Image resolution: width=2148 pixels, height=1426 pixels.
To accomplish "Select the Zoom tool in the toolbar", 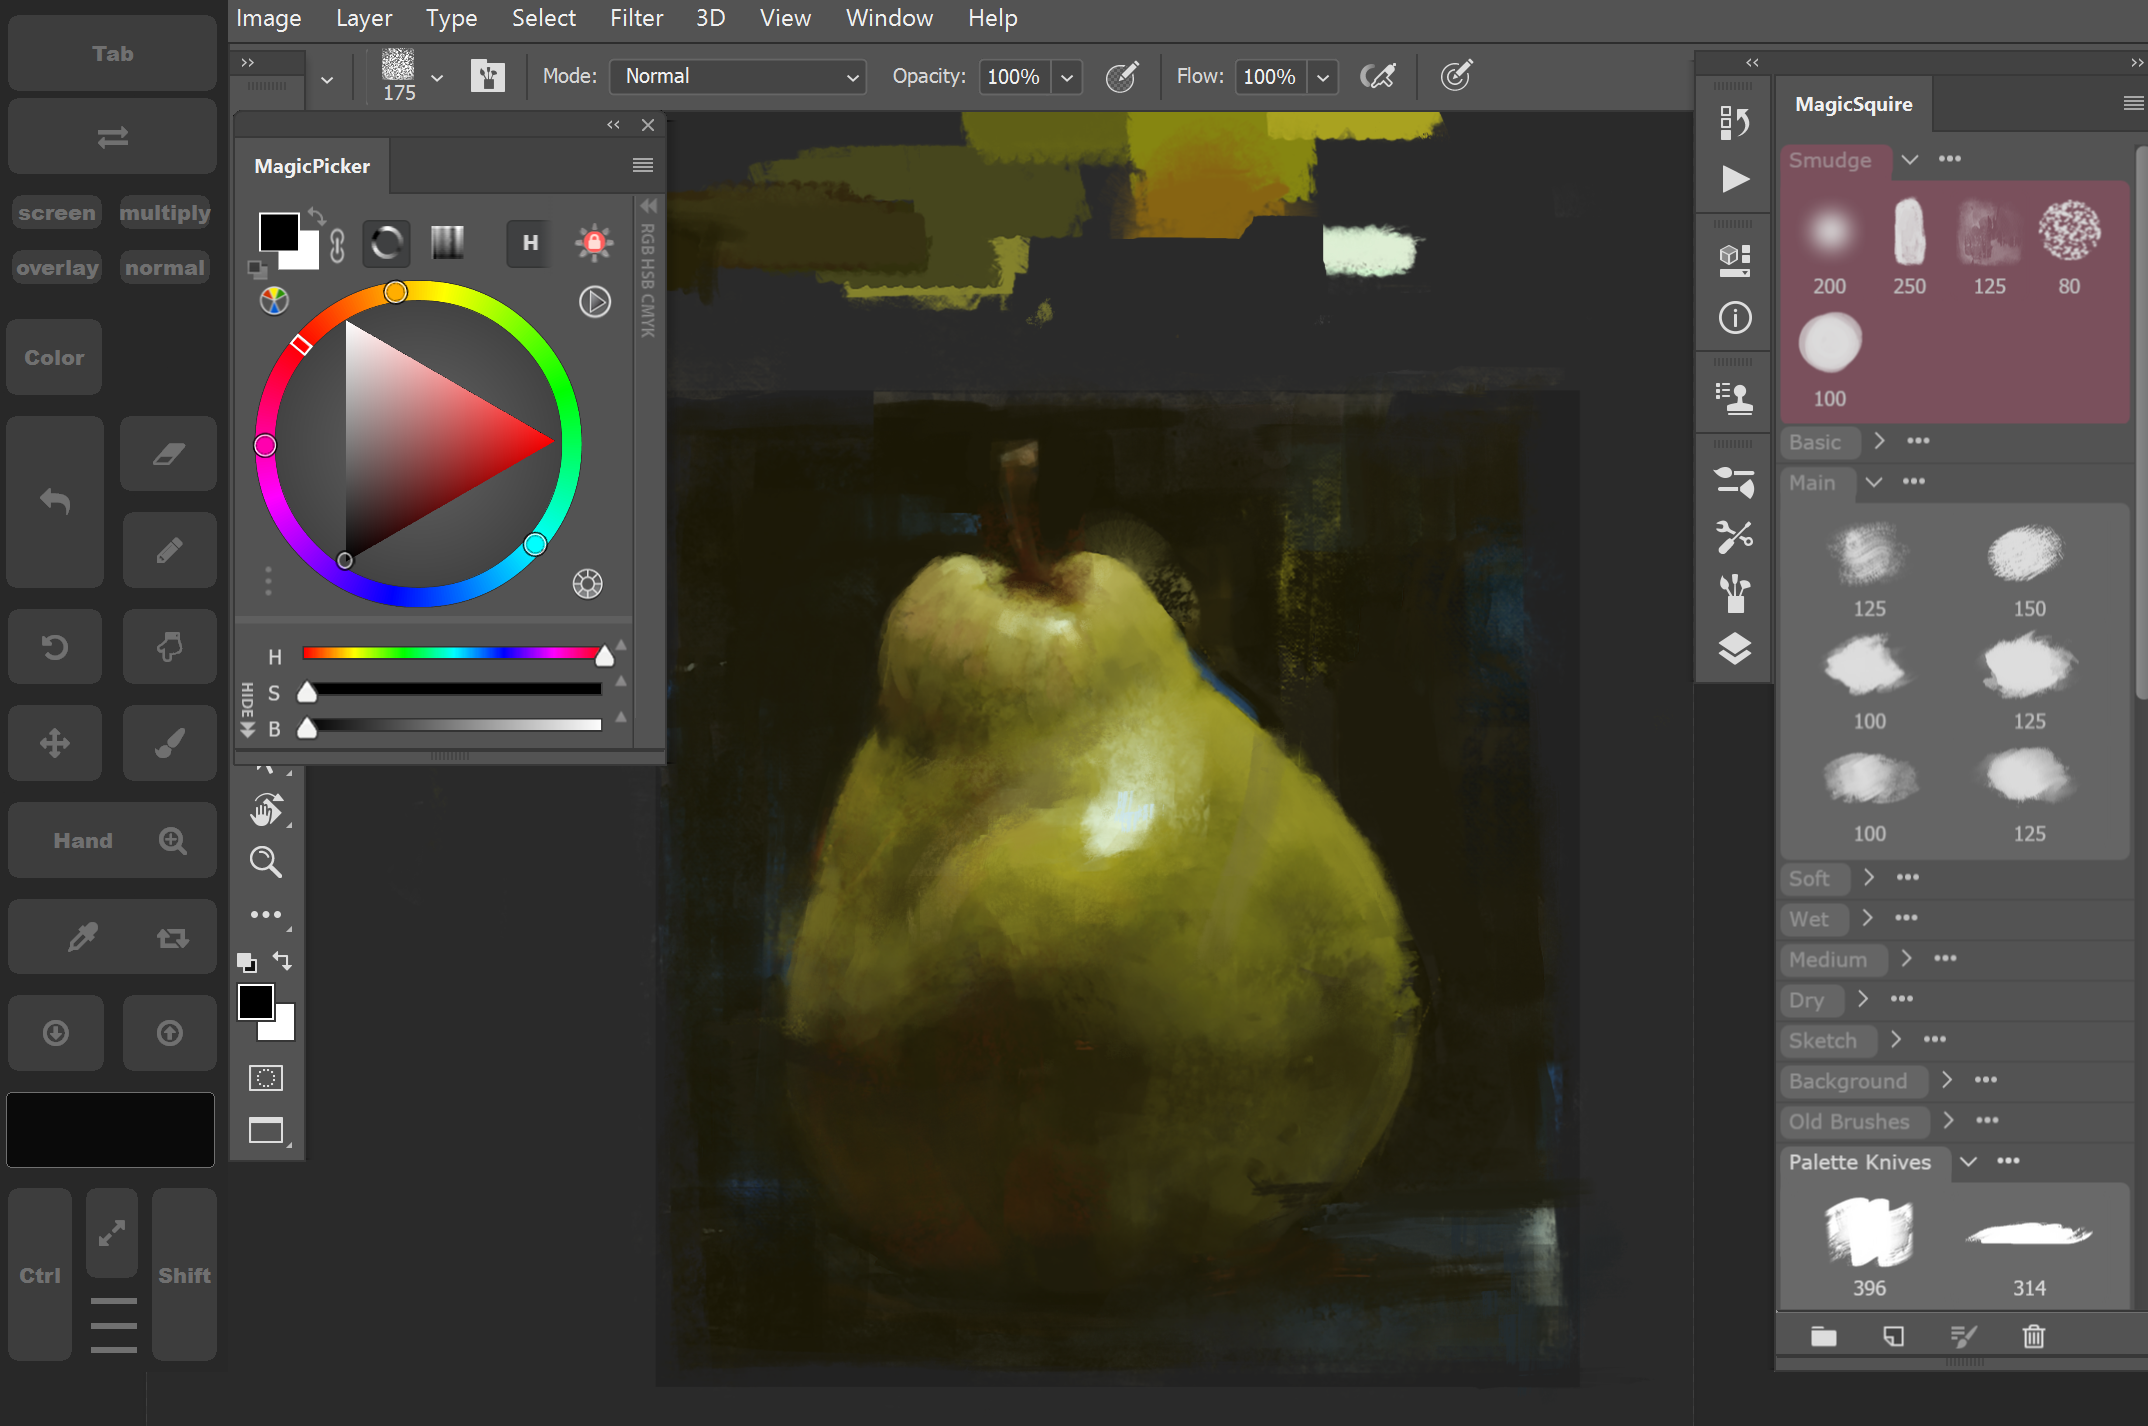I will (x=265, y=861).
